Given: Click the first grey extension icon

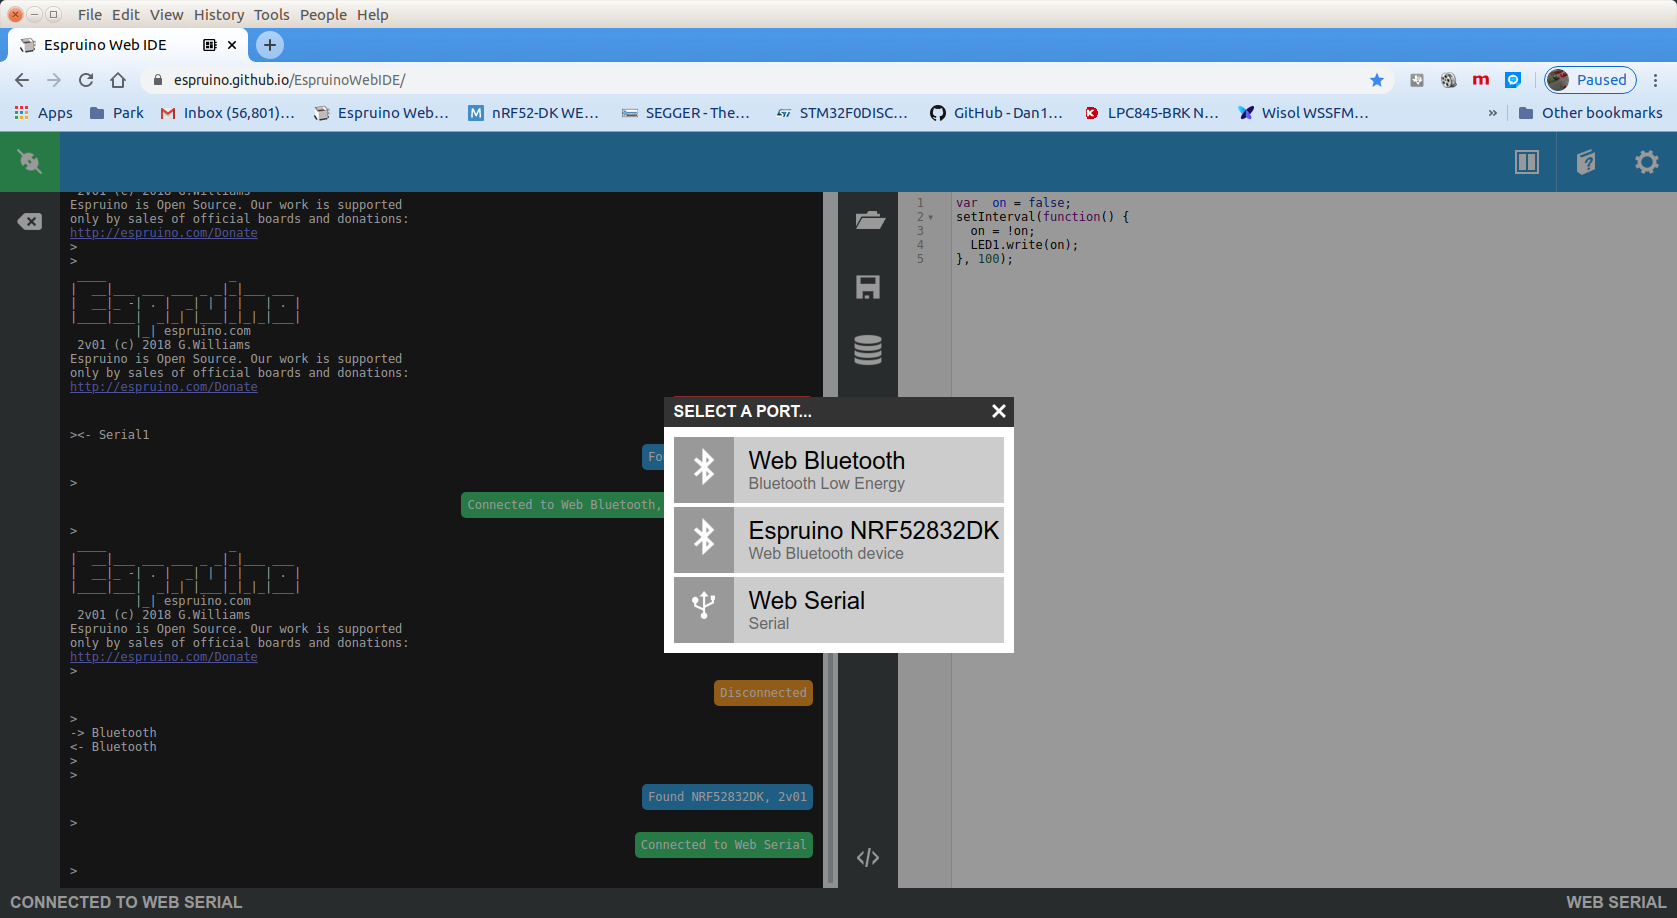Looking at the screenshot, I should pos(1417,80).
